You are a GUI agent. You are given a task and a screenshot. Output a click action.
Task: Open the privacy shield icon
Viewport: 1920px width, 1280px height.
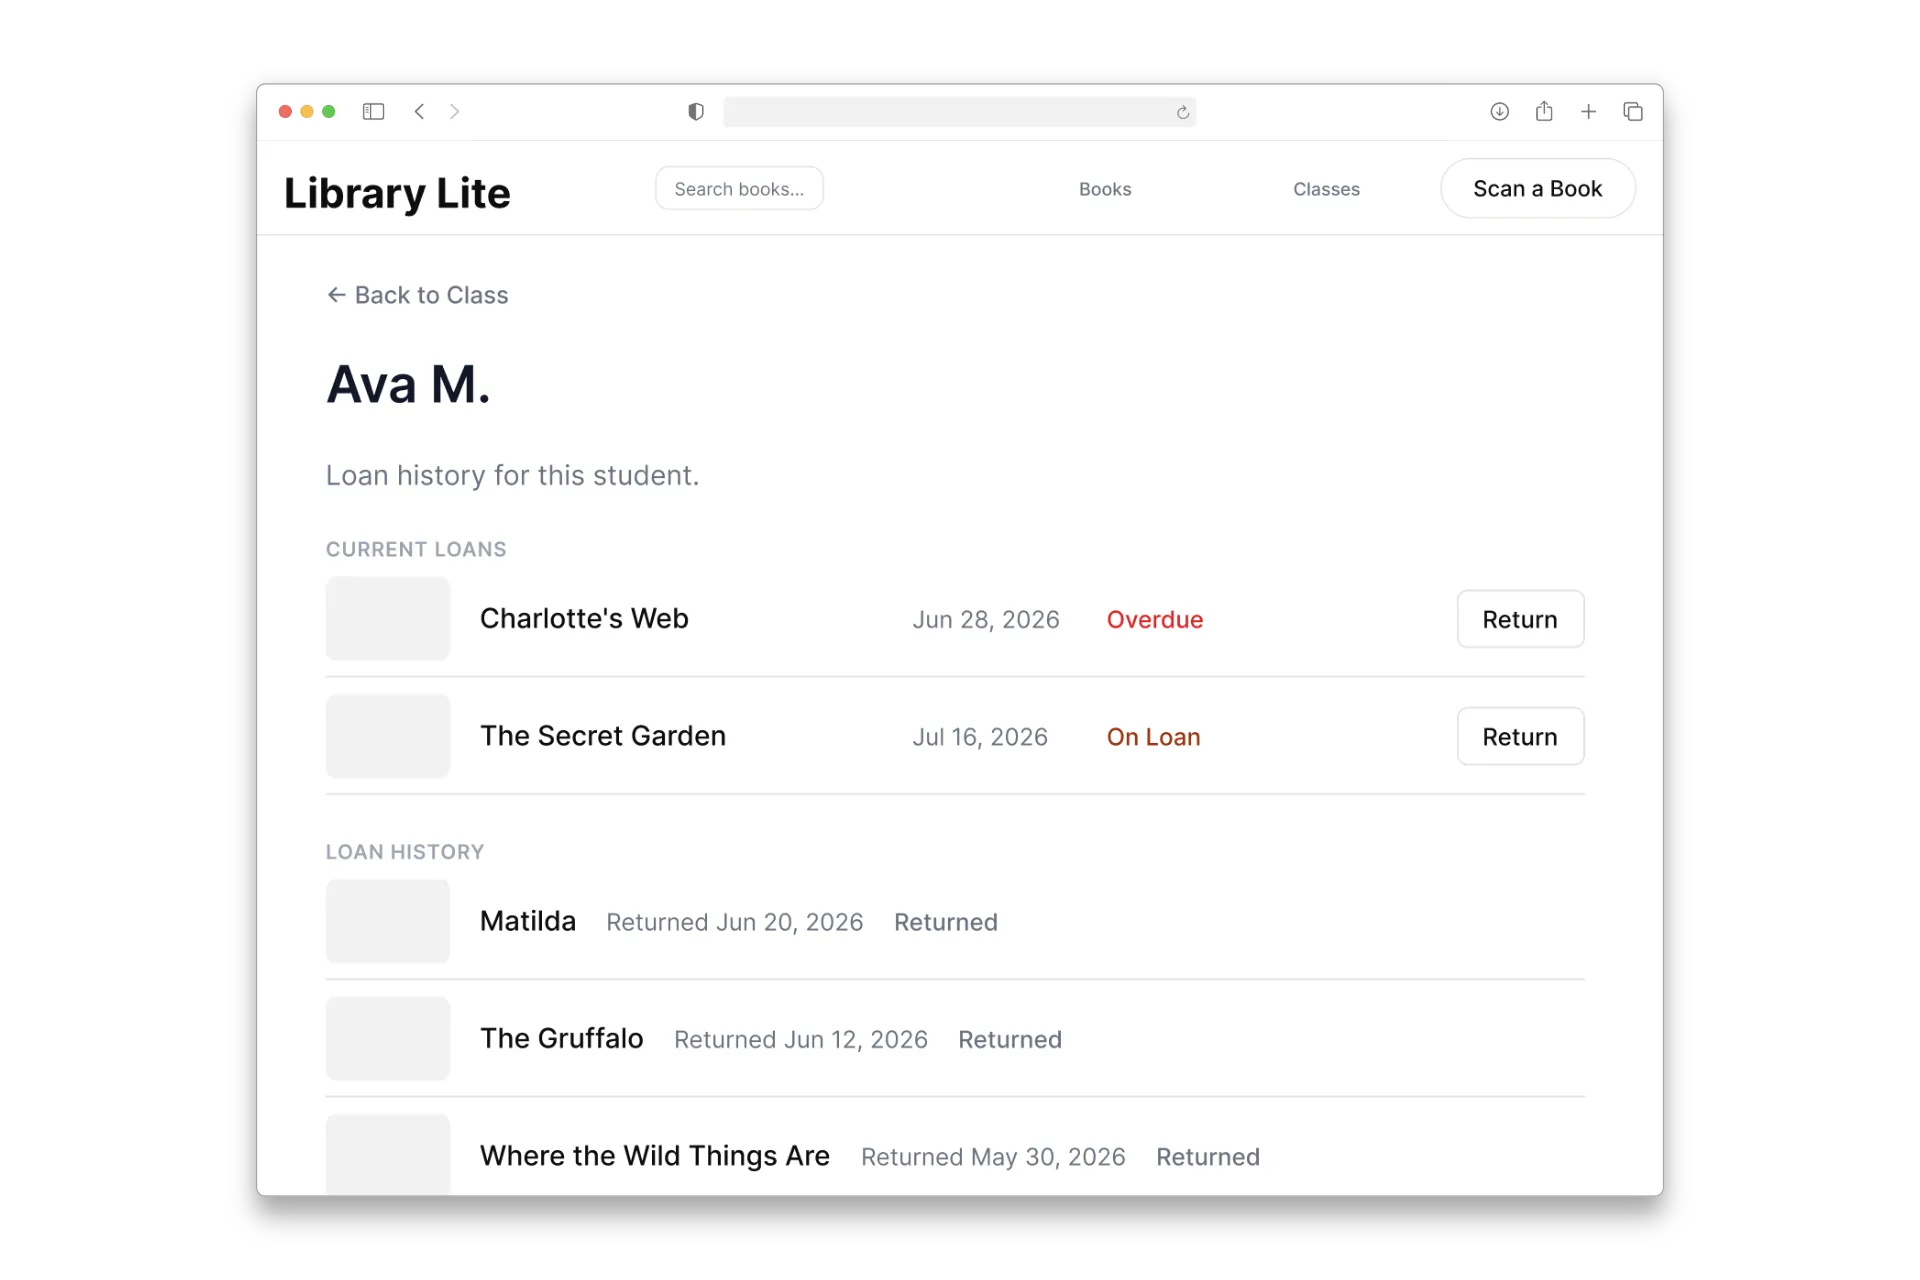[x=696, y=111]
